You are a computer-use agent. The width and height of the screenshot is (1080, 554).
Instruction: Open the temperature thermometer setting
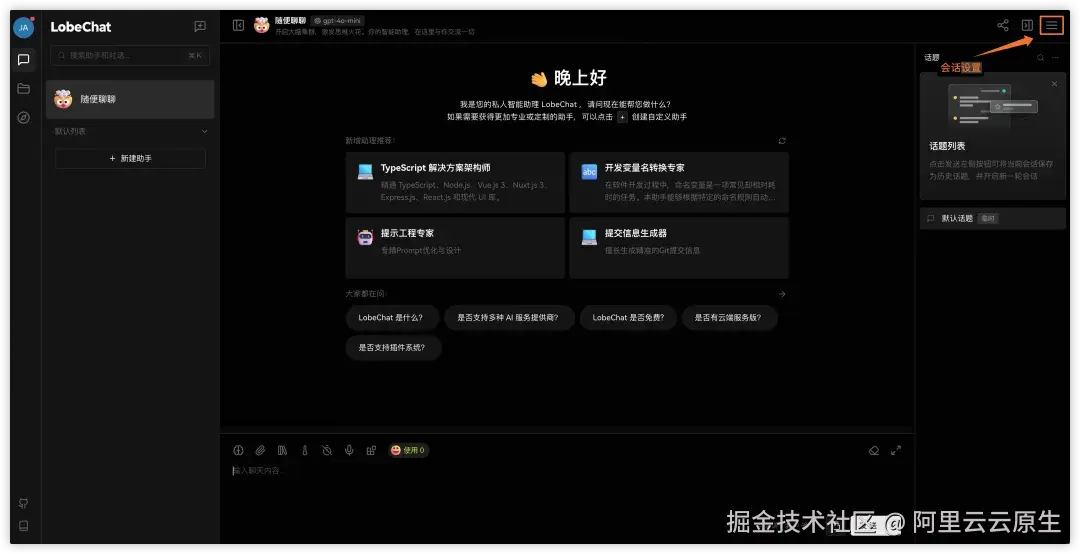pyautogui.click(x=304, y=450)
